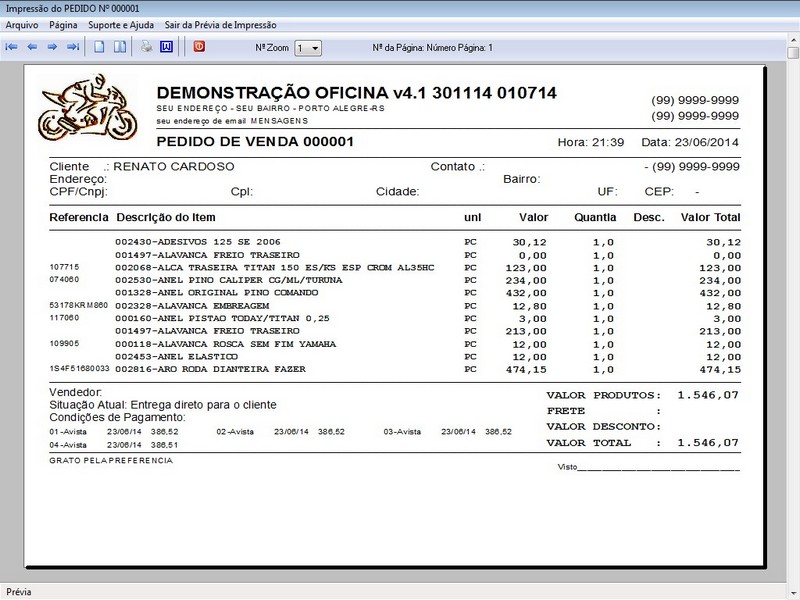Screen dimensions: 800x600
Task: Click Sair da Prévia de Impressão menu
Action: (x=220, y=25)
